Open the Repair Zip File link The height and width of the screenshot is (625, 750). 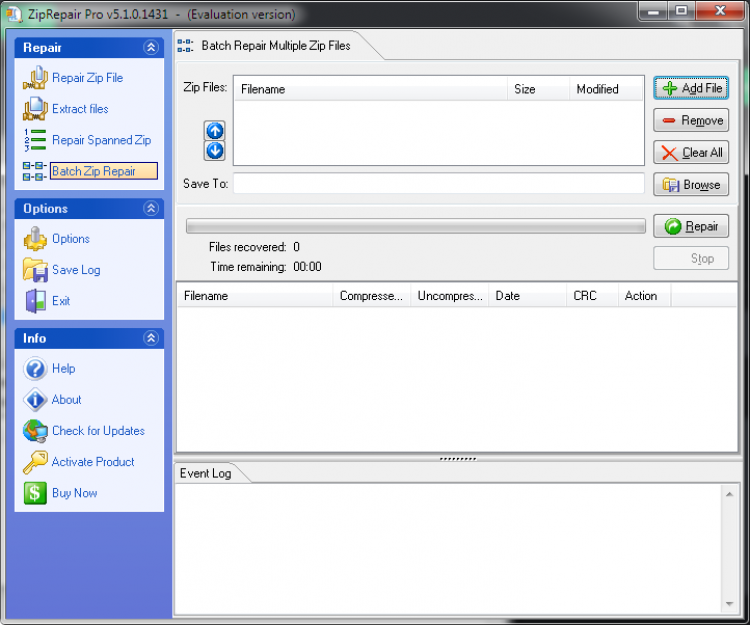(88, 78)
